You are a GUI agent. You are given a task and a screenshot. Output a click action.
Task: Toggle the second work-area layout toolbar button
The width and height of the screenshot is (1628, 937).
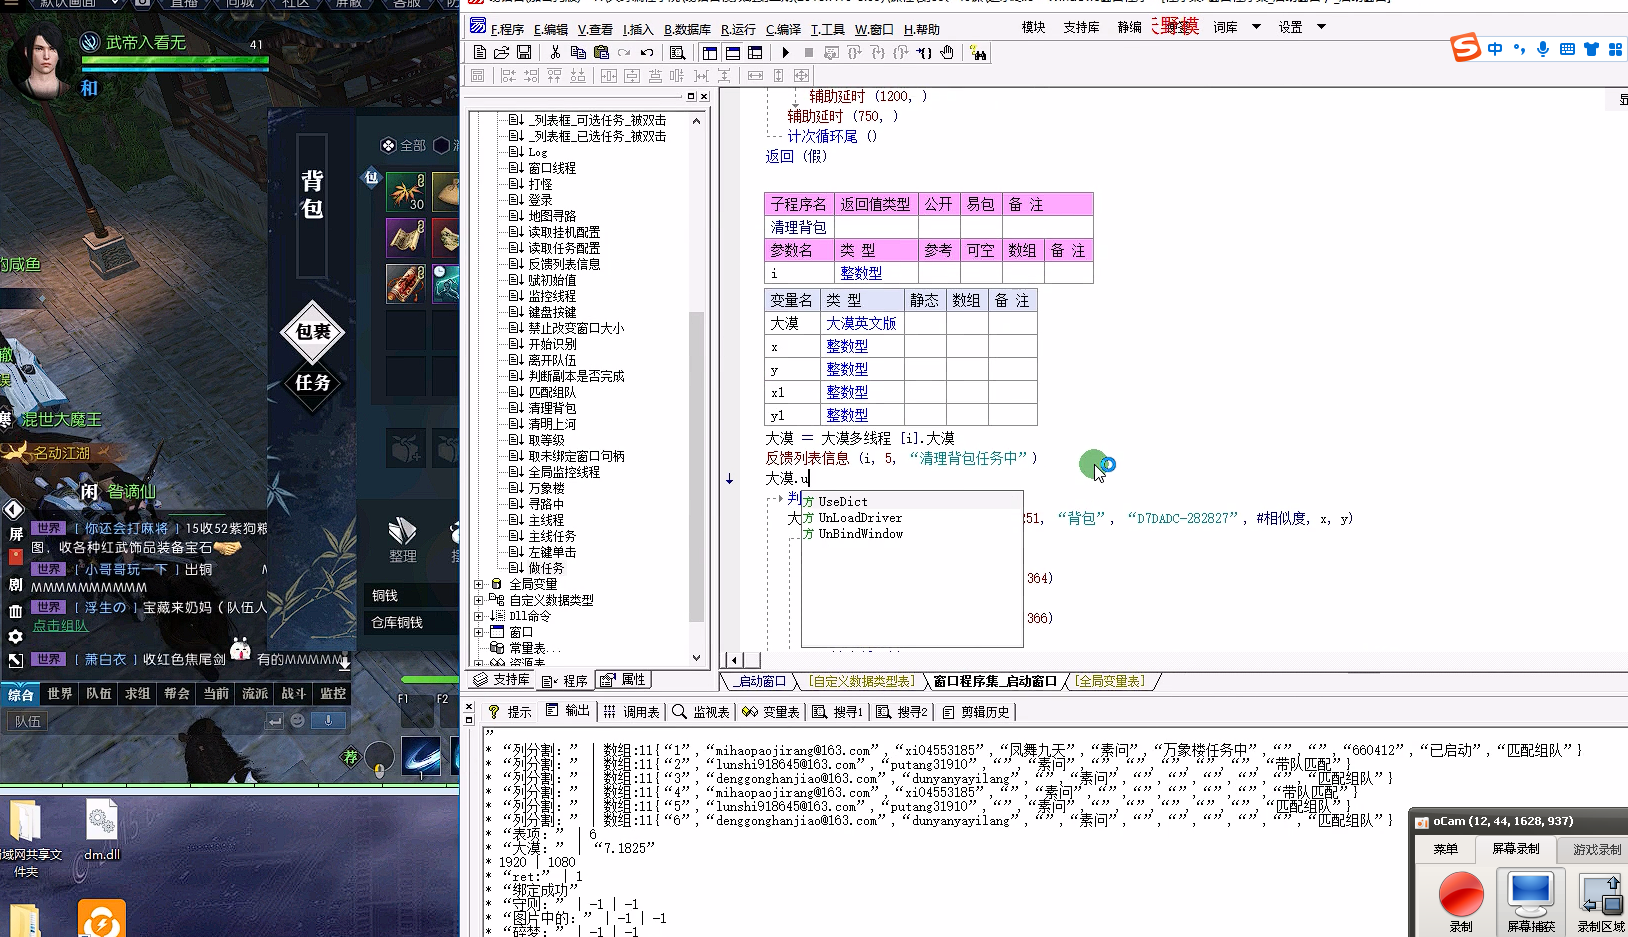click(x=732, y=52)
